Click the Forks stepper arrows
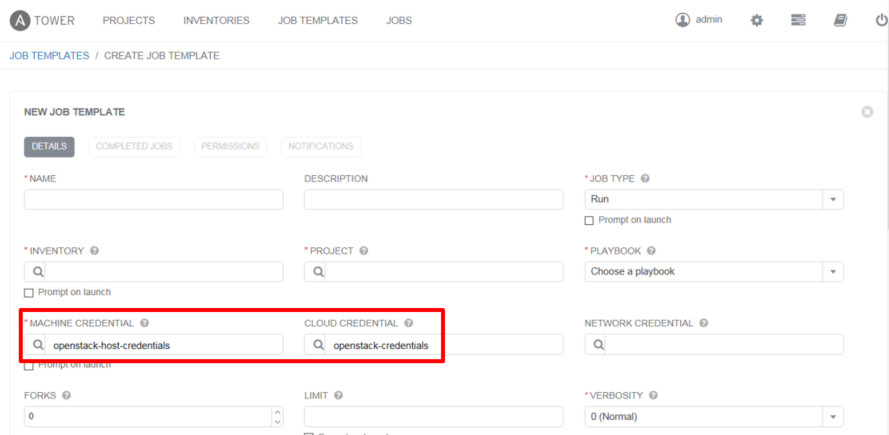The image size is (889, 435). (277, 416)
